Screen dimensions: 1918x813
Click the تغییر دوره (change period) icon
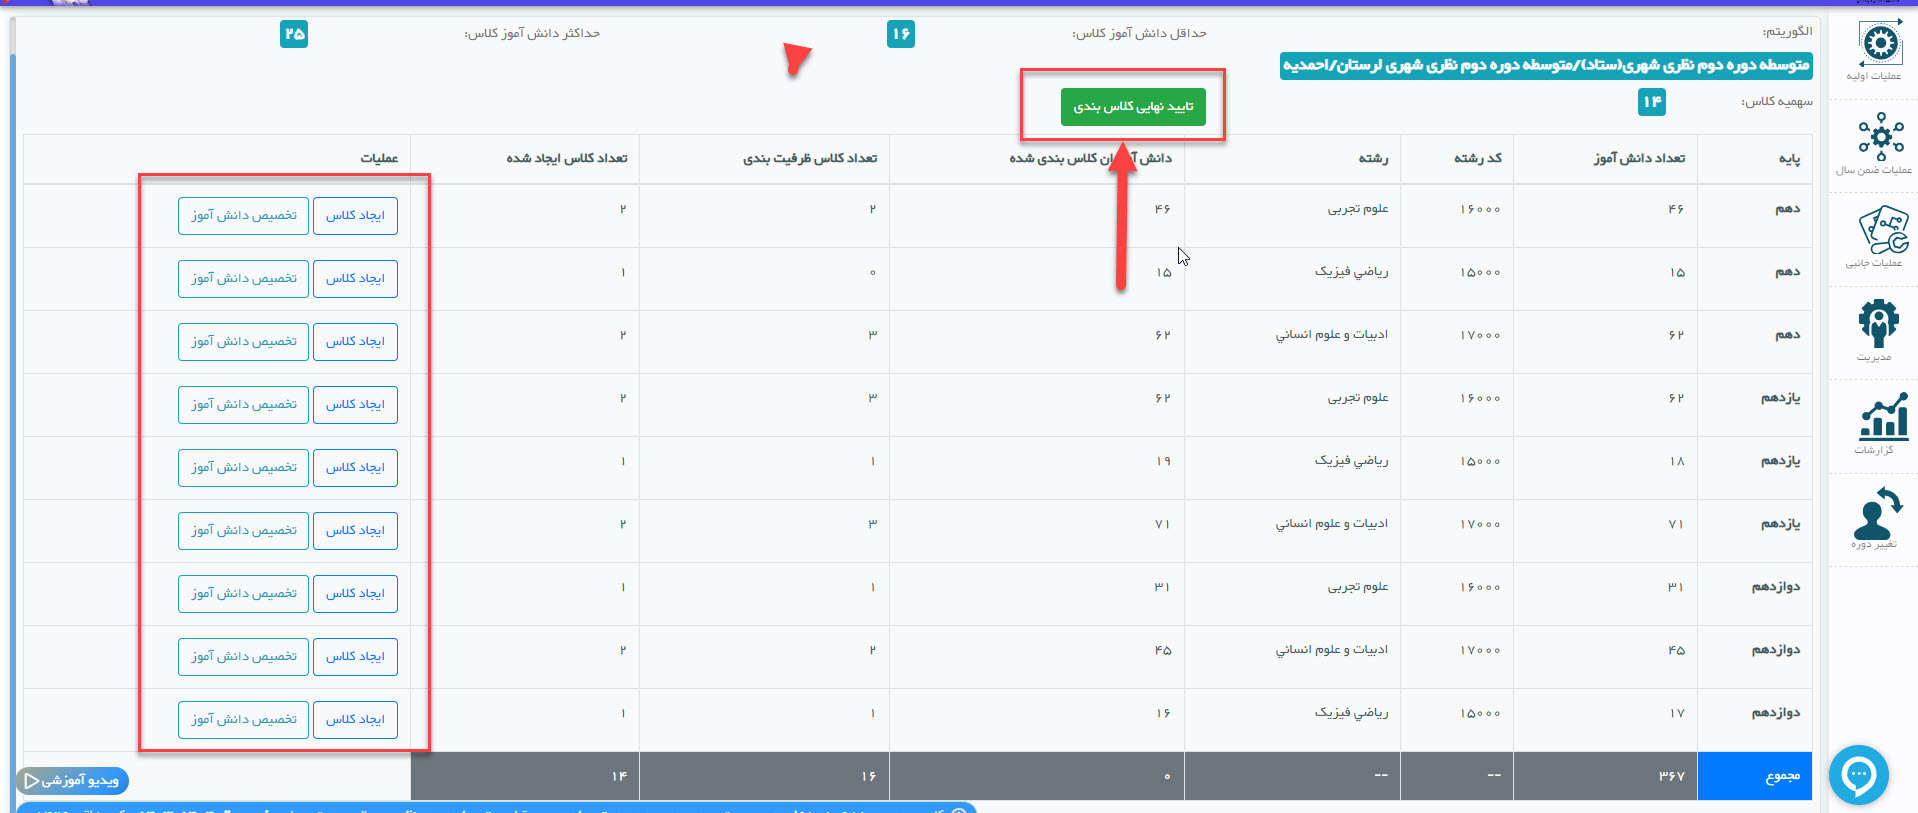click(x=1876, y=515)
